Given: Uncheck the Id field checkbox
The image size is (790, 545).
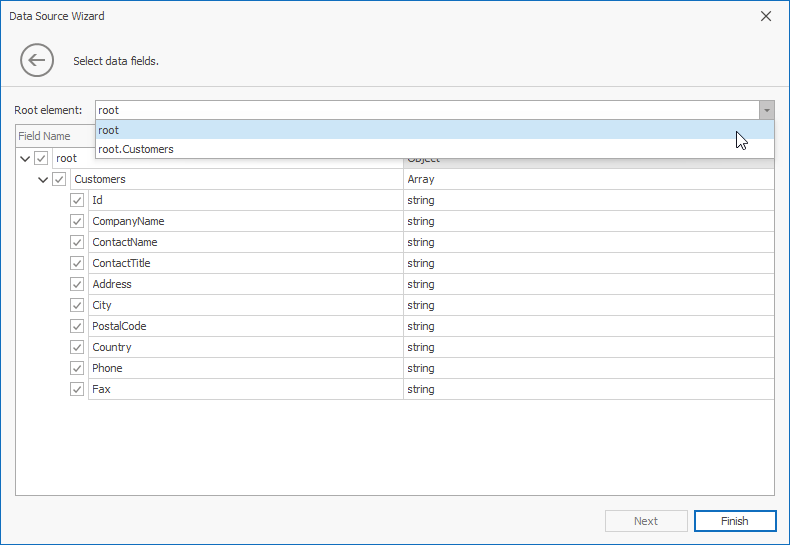Looking at the screenshot, I should coord(77,200).
